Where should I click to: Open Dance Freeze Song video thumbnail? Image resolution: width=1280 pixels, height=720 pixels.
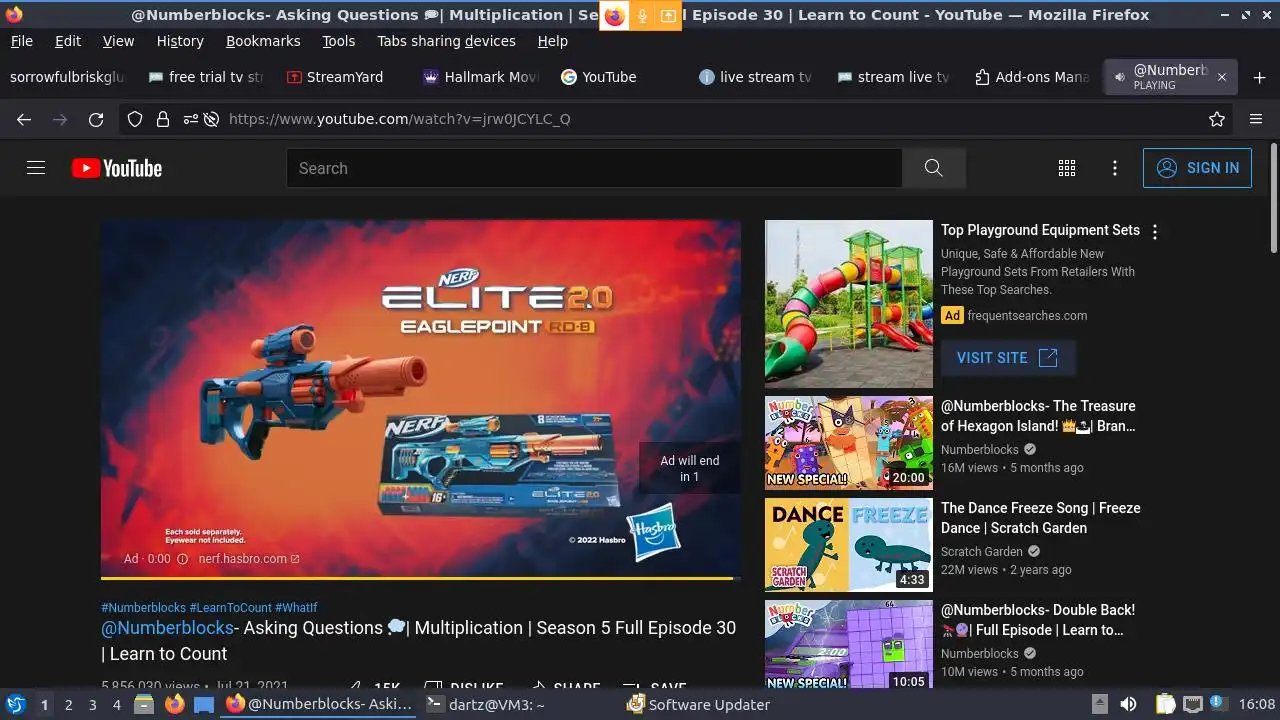tap(849, 545)
